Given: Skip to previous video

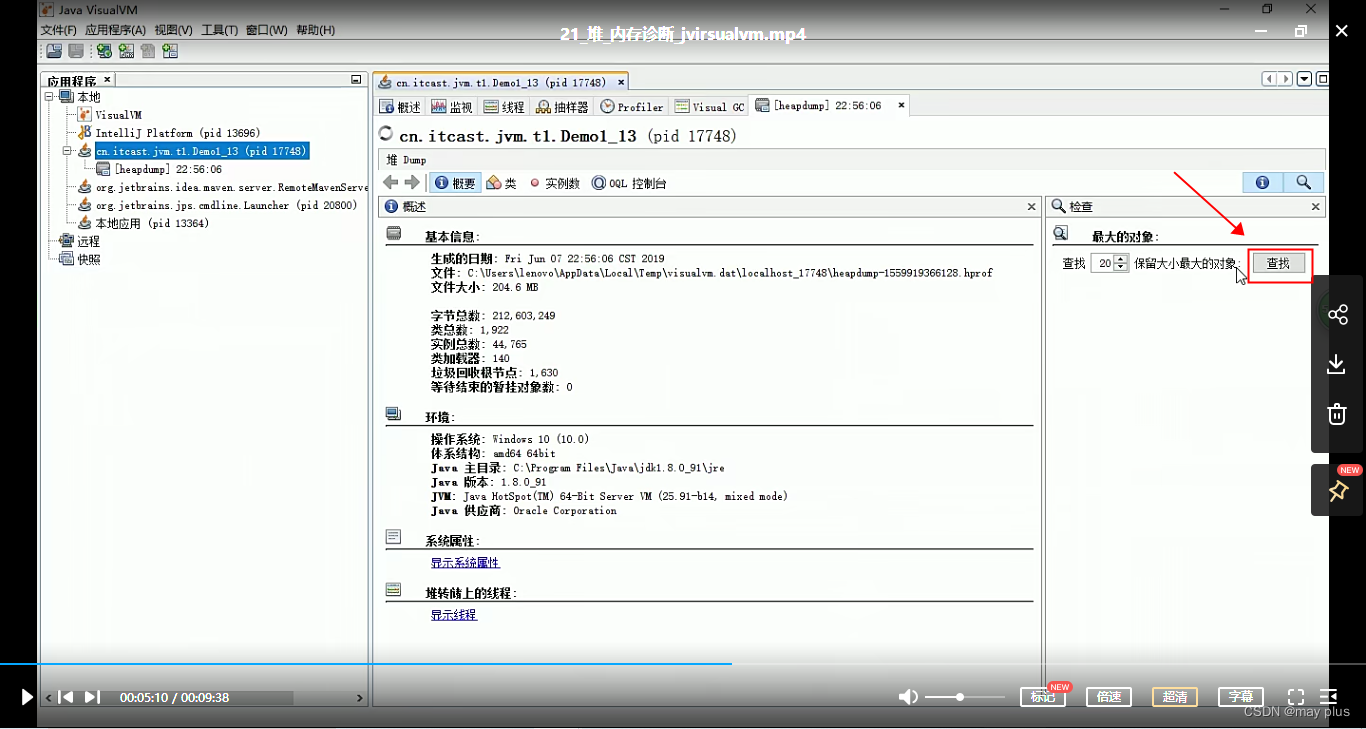Looking at the screenshot, I should [x=65, y=697].
